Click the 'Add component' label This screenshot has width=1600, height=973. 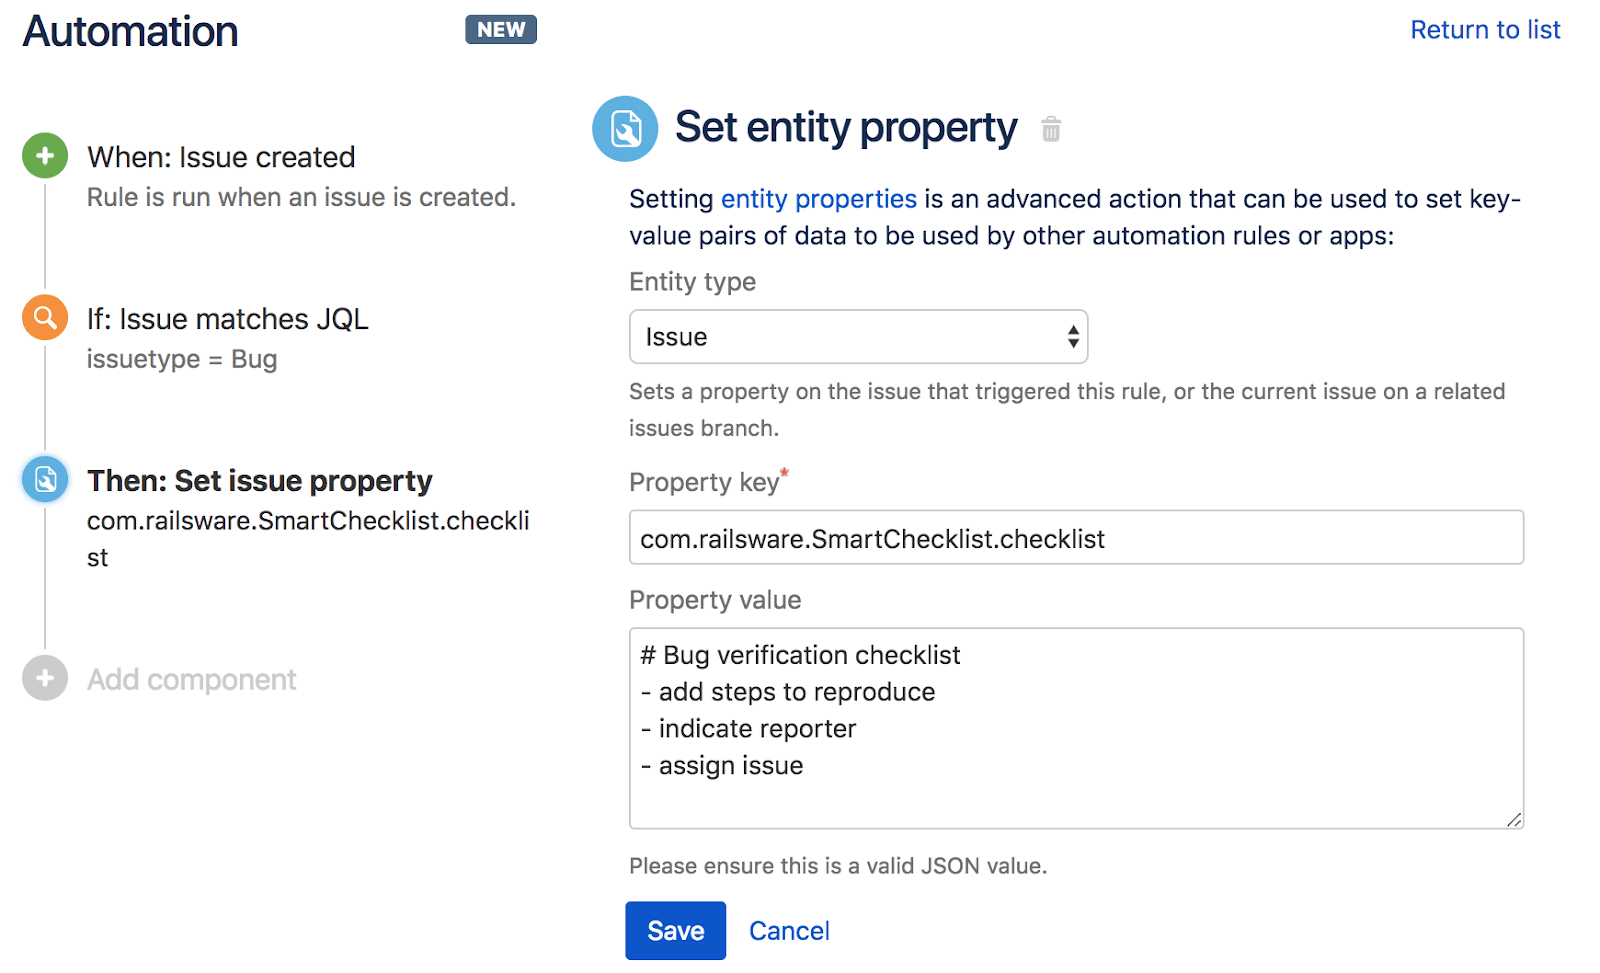point(191,680)
